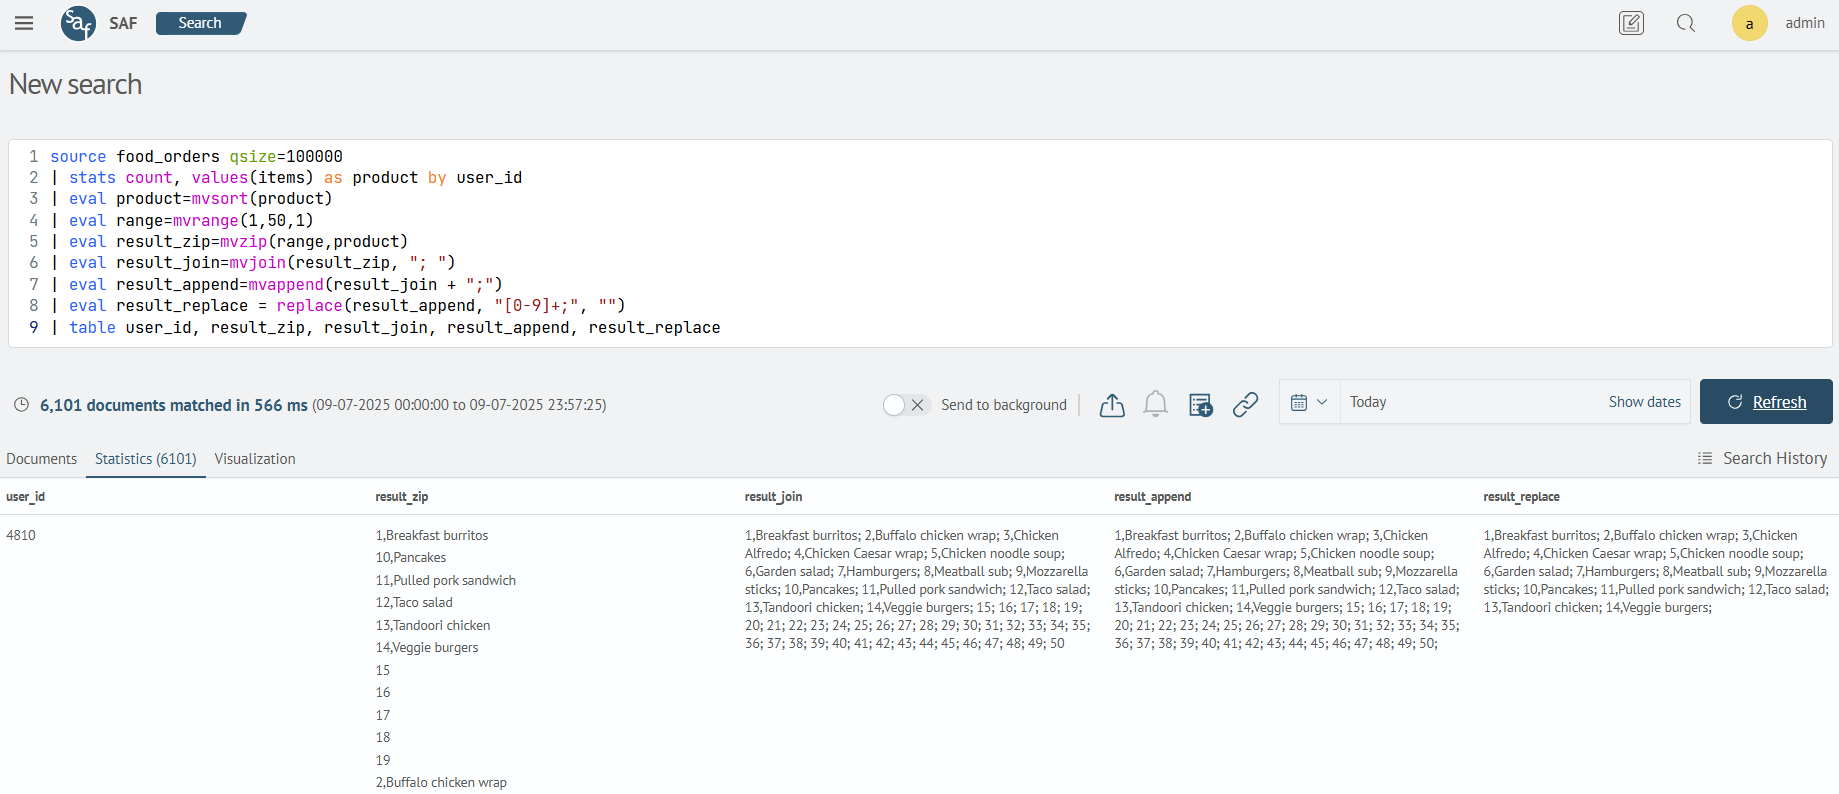Click the result_replace column header
The image size is (1839, 794).
click(1521, 497)
